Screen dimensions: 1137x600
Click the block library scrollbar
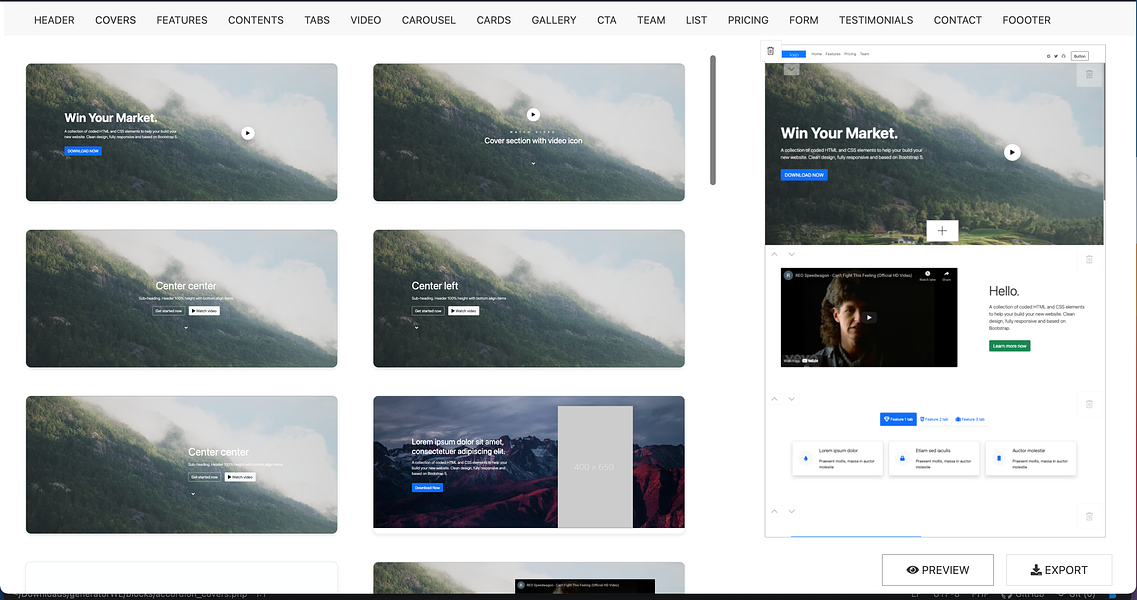[713, 120]
